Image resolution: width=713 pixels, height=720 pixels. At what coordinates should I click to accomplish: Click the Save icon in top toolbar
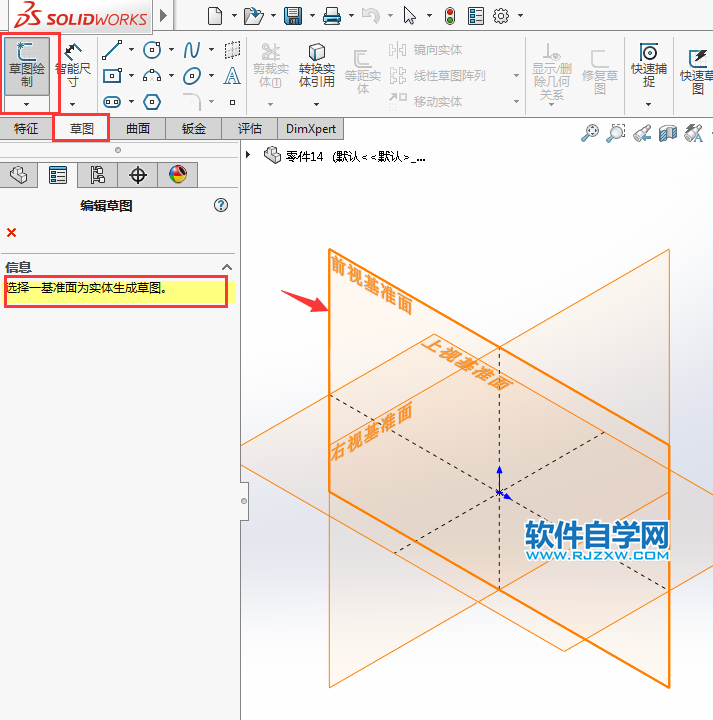click(293, 16)
